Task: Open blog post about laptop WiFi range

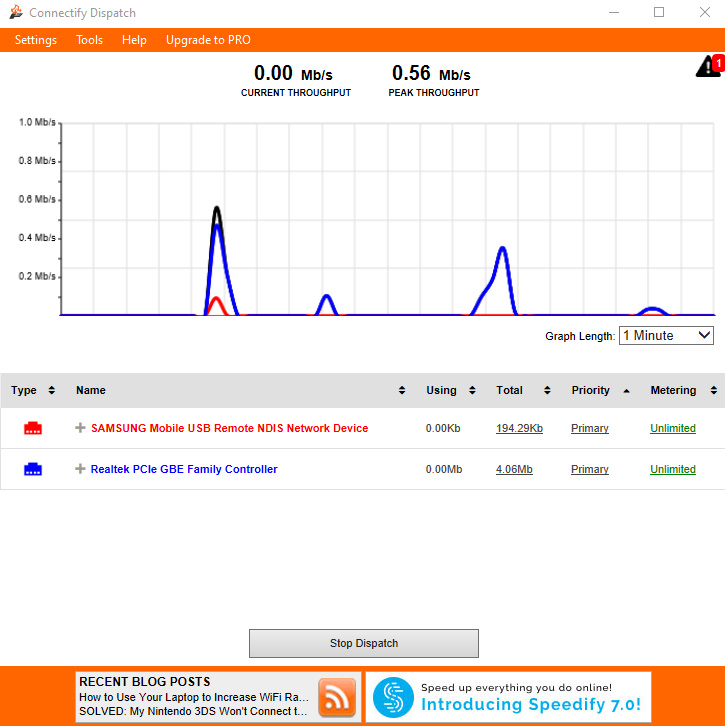Action: (x=194, y=697)
